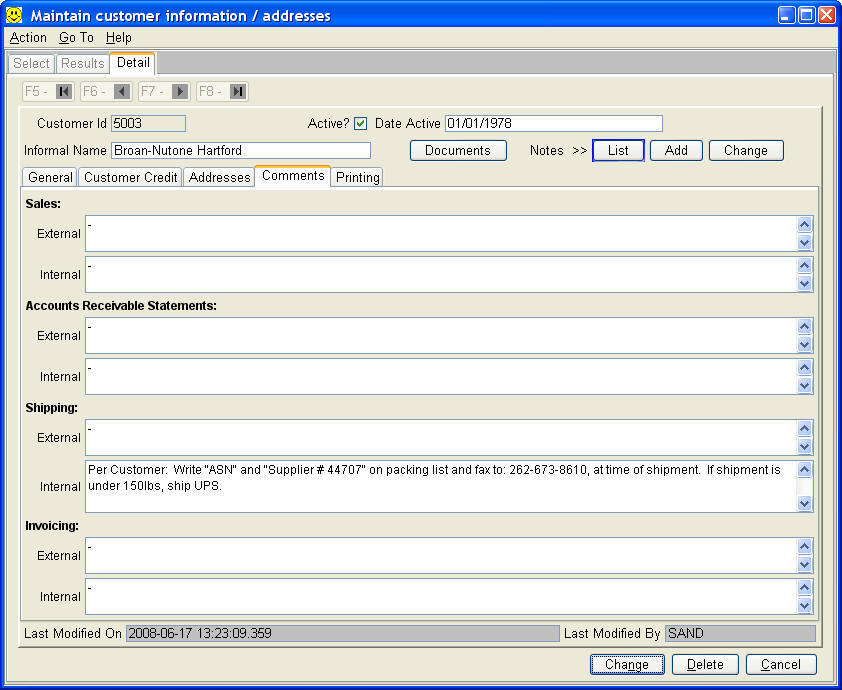Go to first record with F5 button

coord(48,91)
